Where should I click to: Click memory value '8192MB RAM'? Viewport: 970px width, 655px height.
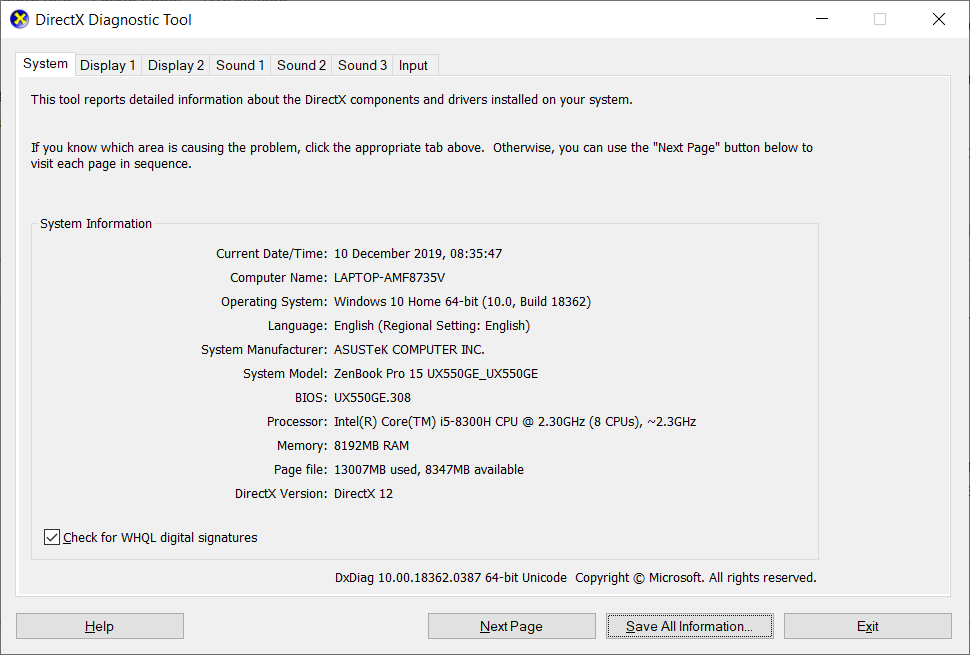click(x=371, y=445)
